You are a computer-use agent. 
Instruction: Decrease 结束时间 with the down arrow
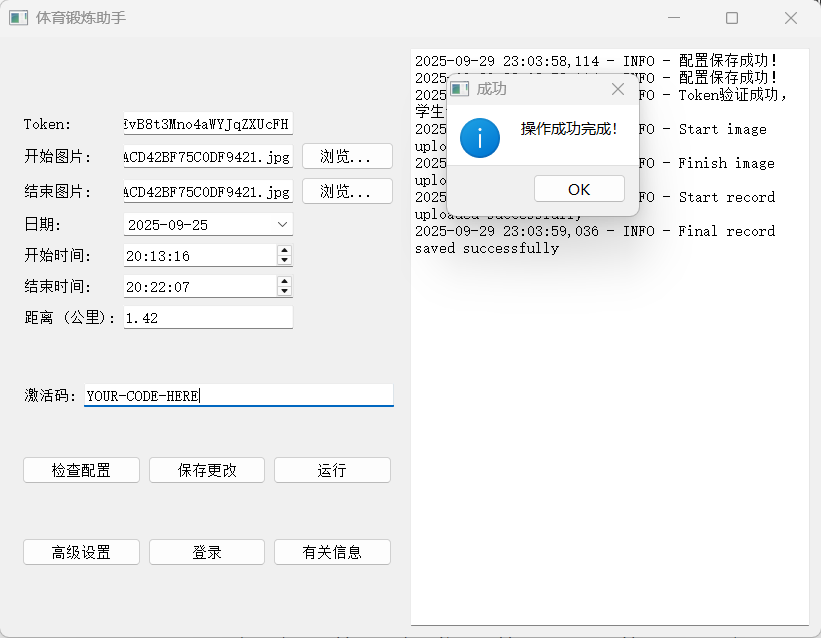pyautogui.click(x=284, y=292)
